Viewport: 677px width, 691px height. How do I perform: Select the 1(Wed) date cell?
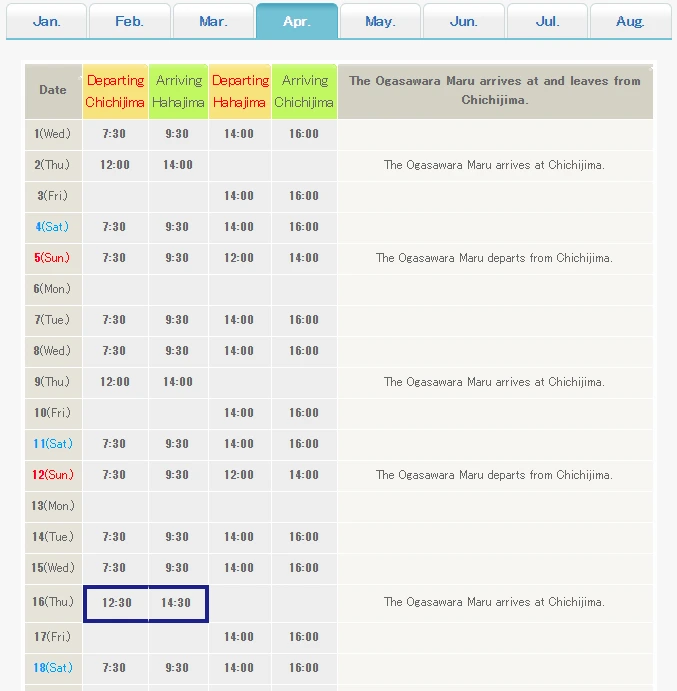53,134
